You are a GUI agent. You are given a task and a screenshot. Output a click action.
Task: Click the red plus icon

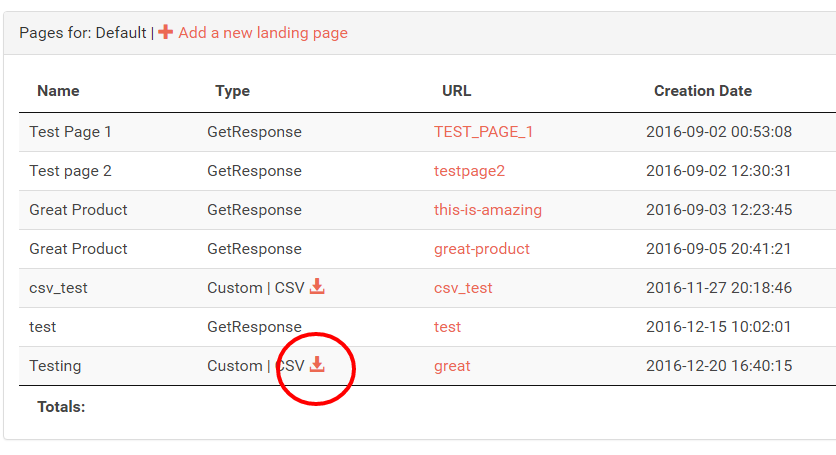tap(165, 32)
